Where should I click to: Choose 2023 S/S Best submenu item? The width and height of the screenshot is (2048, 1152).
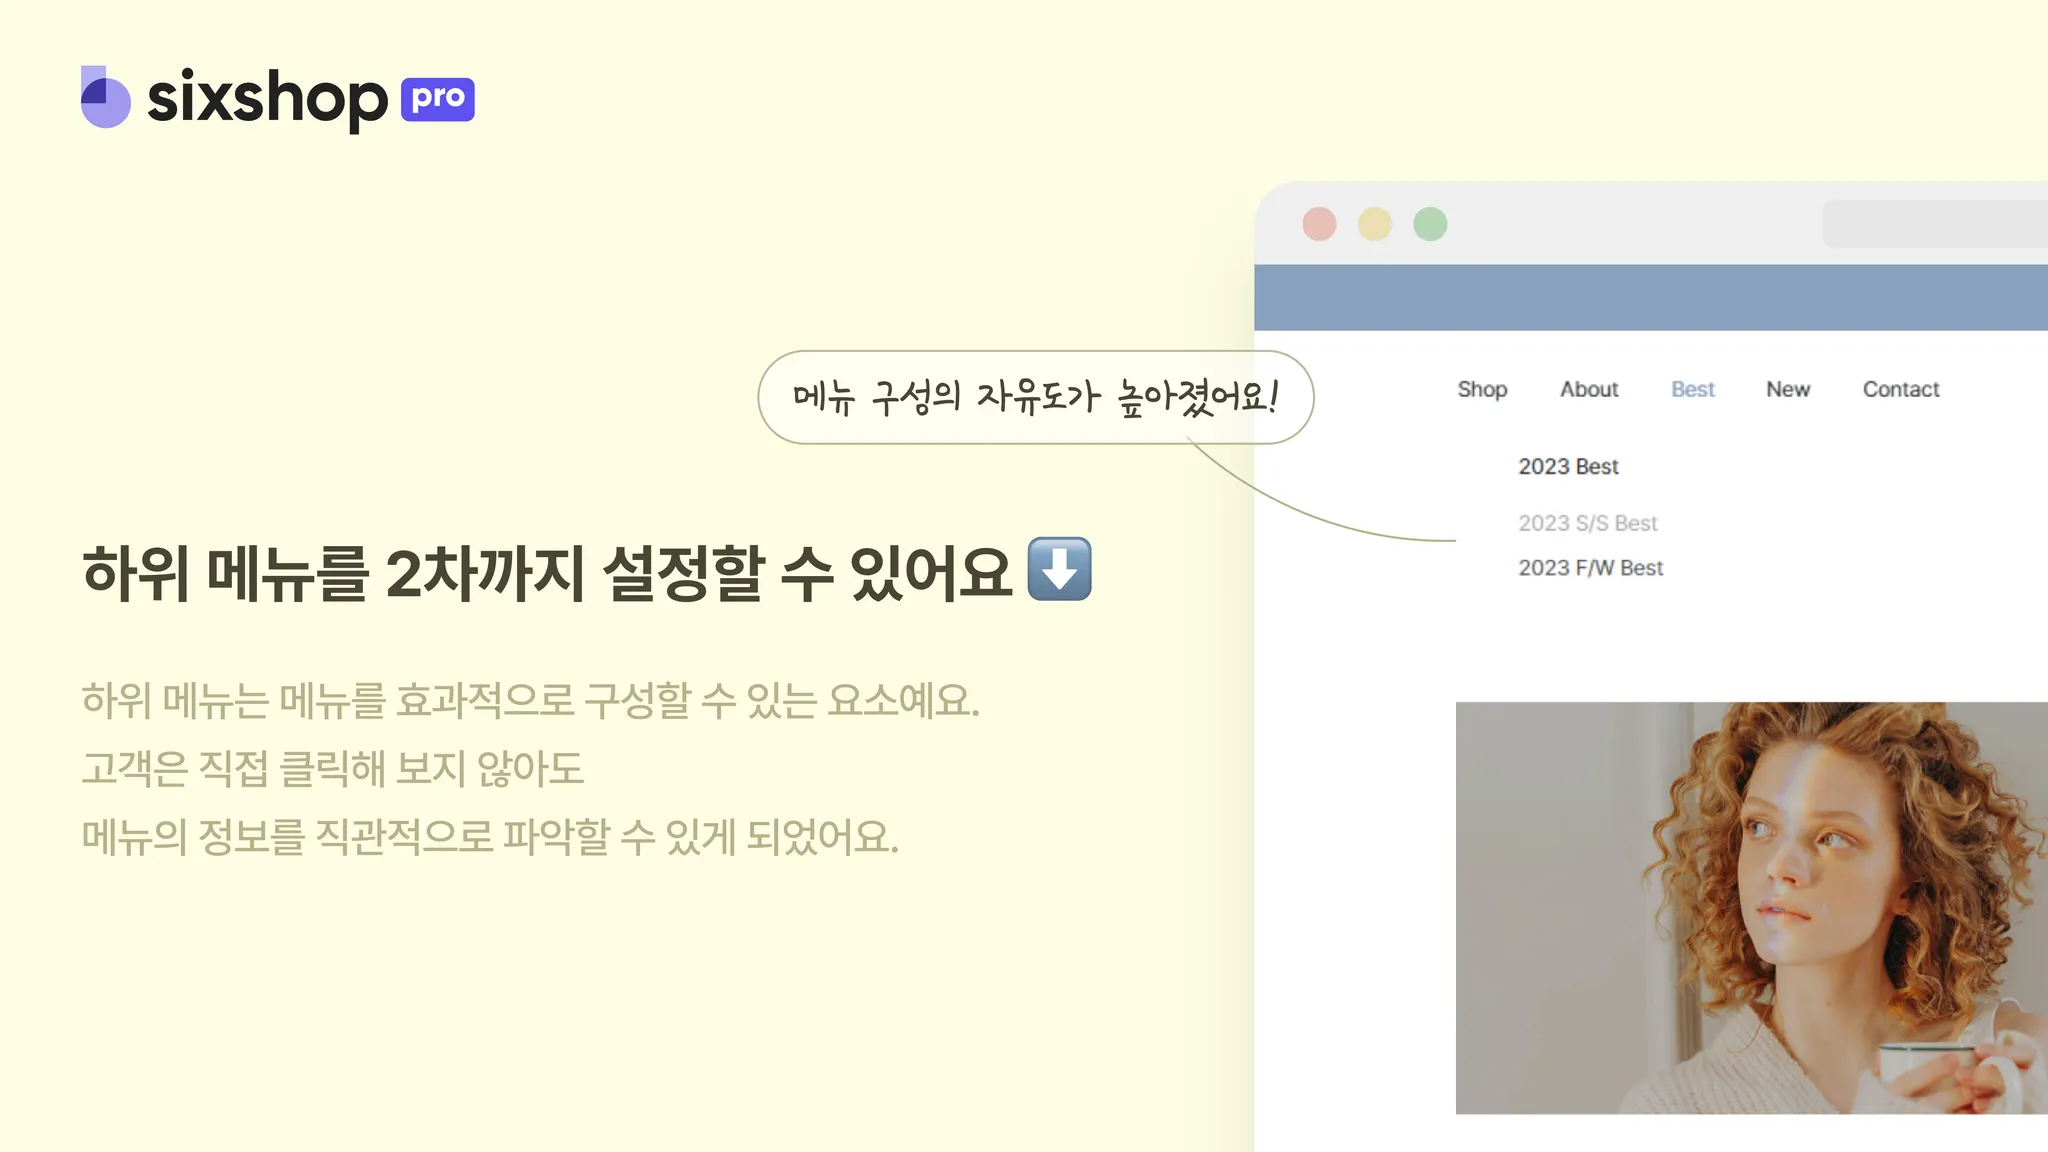click(1588, 523)
